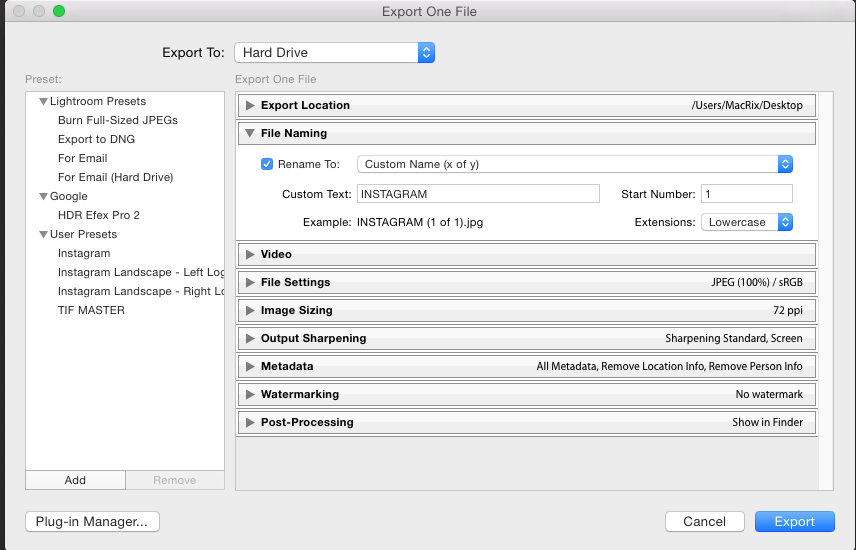Screen dimensions: 856x550
Task: Expand the Export Location section
Action: tap(250, 105)
